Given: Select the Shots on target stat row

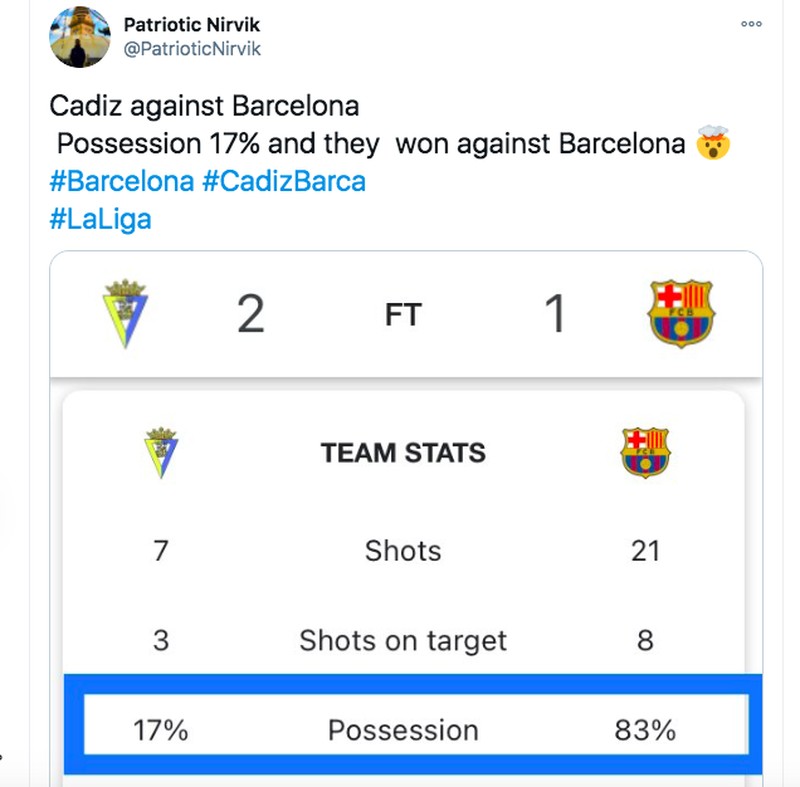Looking at the screenshot, I should point(402,640).
